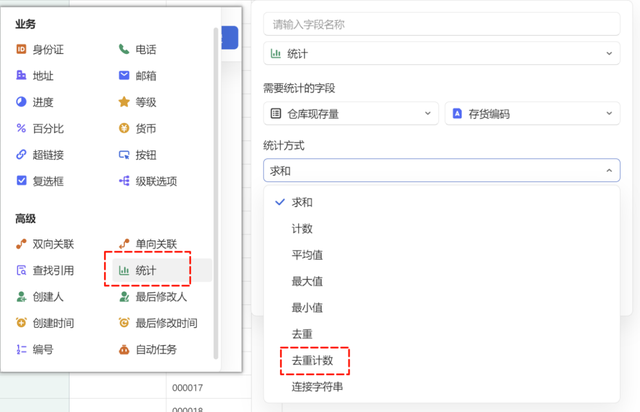Choose 最小值 minimum option
Image resolution: width=640 pixels, height=412 pixels.
coord(442,307)
